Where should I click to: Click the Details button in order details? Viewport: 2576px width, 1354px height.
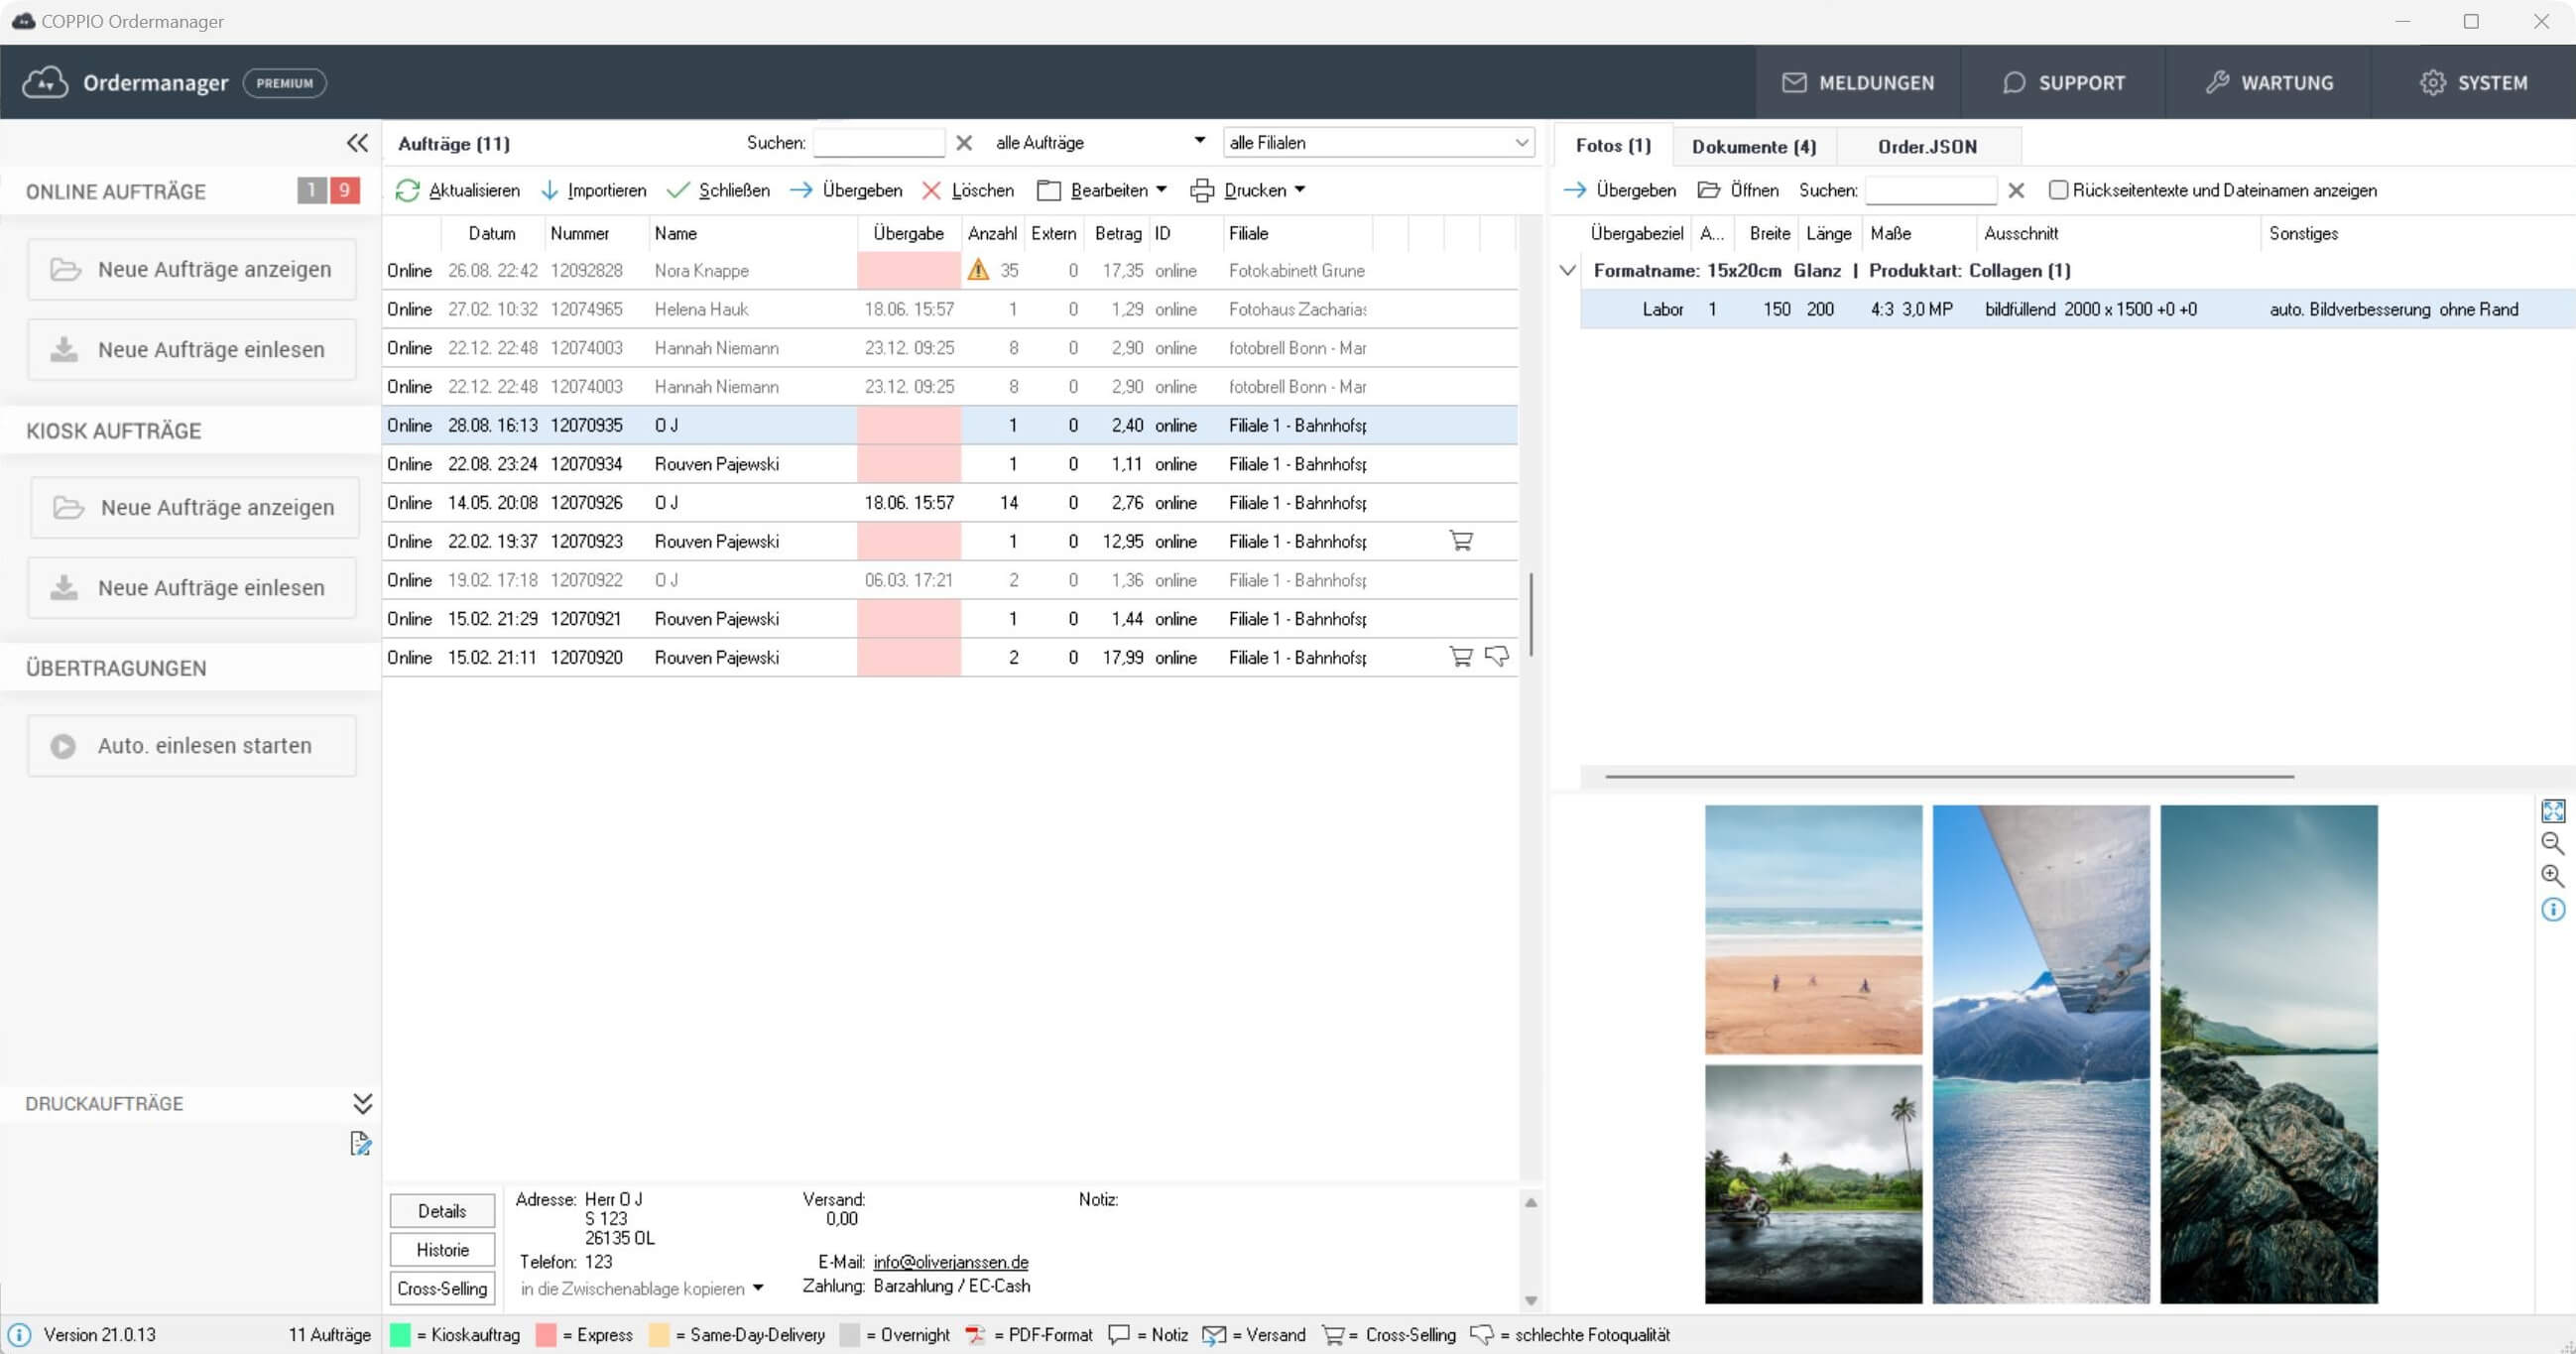click(x=439, y=1211)
